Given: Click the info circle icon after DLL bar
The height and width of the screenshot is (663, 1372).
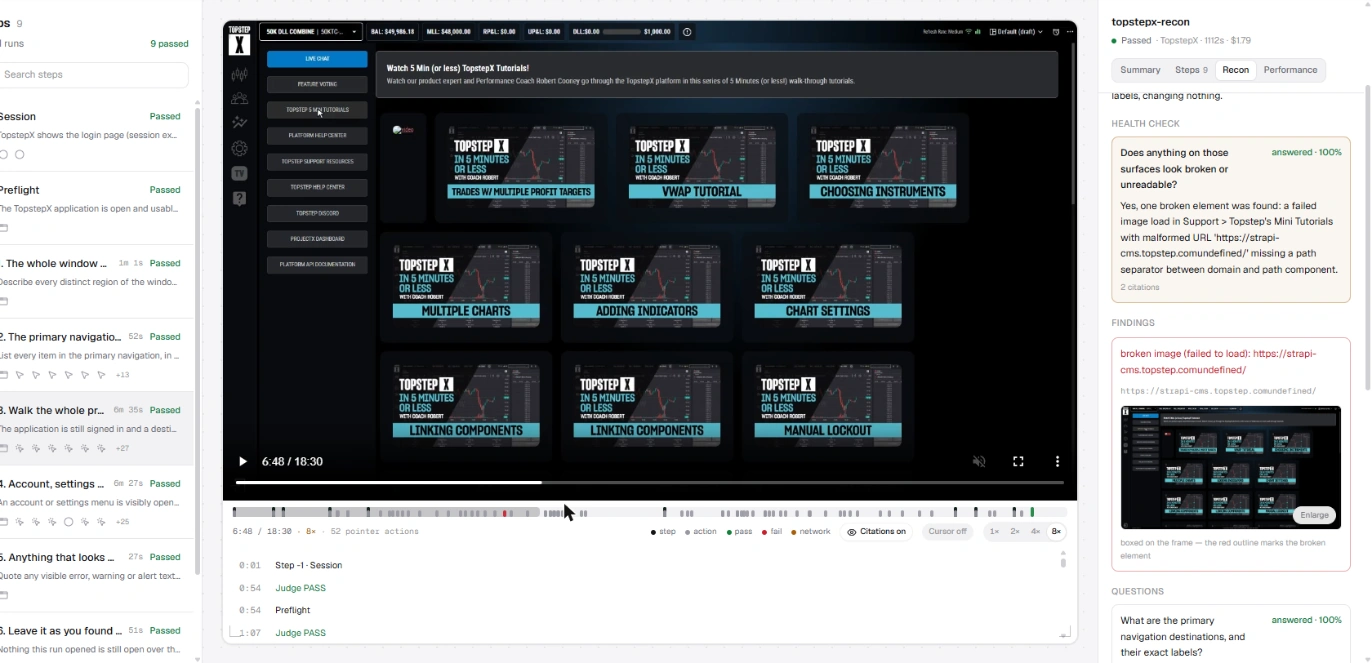Looking at the screenshot, I should coord(687,32).
